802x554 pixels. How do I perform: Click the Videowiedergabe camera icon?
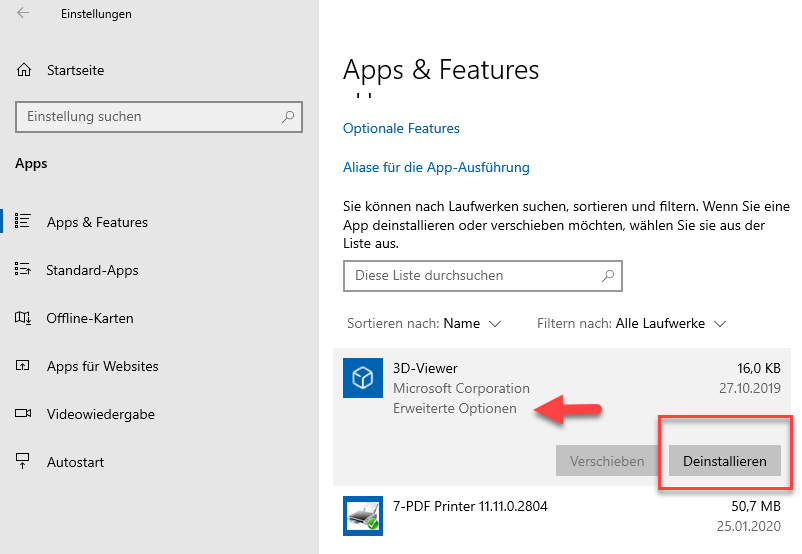(x=24, y=414)
